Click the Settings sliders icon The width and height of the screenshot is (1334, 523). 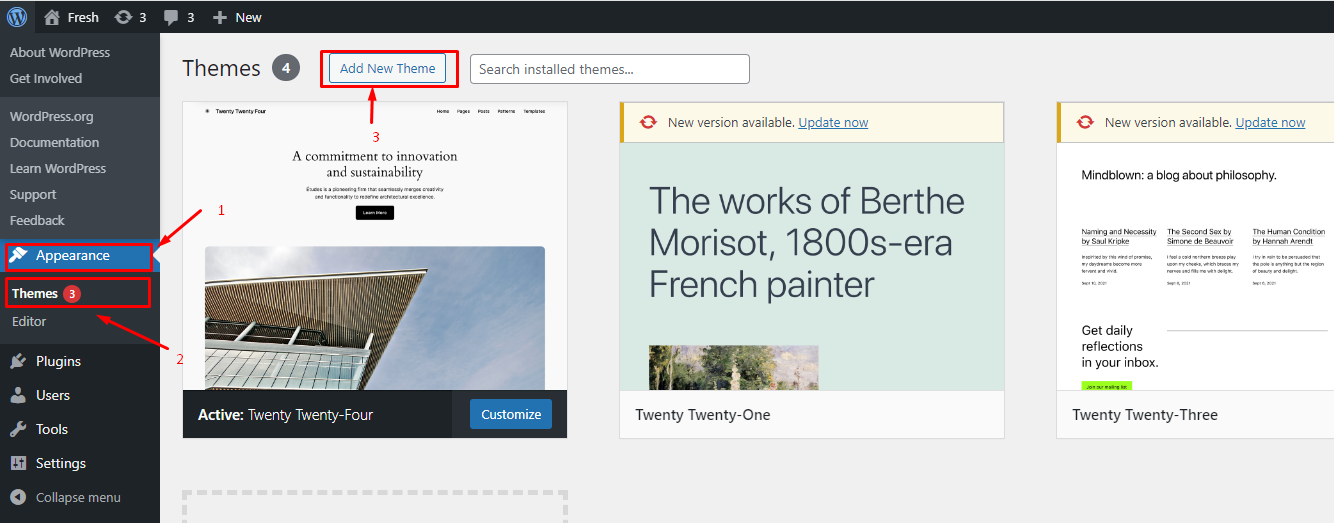click(x=18, y=463)
